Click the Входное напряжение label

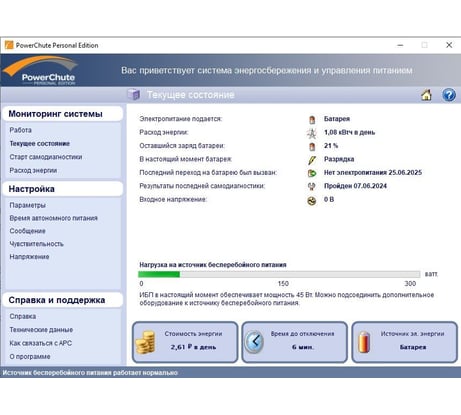click(173, 199)
